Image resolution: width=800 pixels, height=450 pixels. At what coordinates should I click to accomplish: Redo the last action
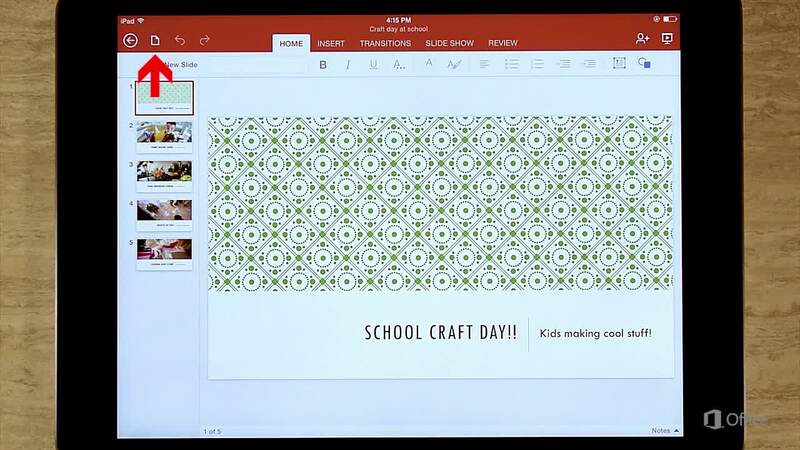point(205,40)
